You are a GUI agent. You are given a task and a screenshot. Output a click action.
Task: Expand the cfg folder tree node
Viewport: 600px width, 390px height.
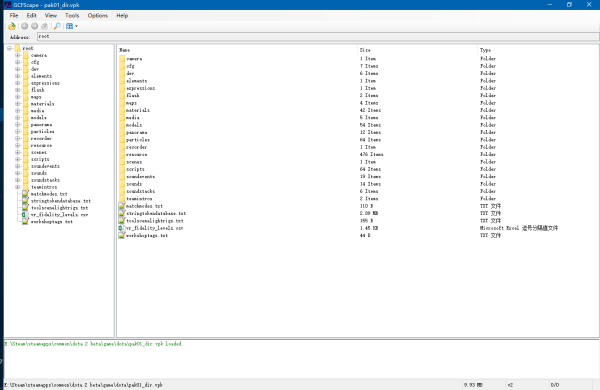[18, 62]
